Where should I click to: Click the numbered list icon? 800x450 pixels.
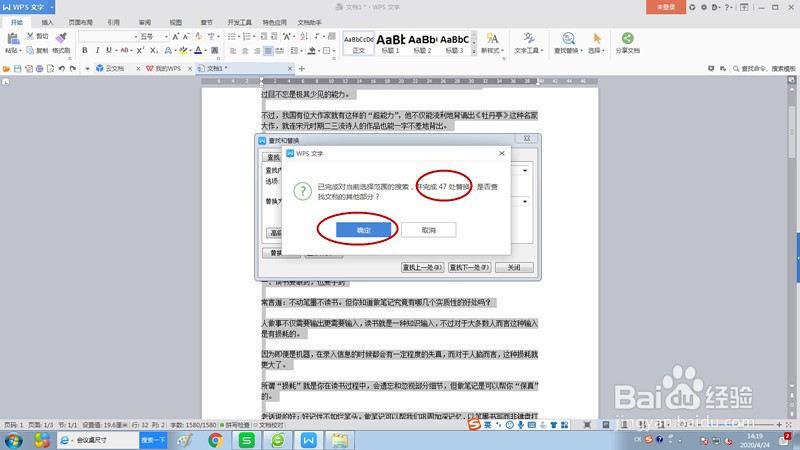point(247,36)
